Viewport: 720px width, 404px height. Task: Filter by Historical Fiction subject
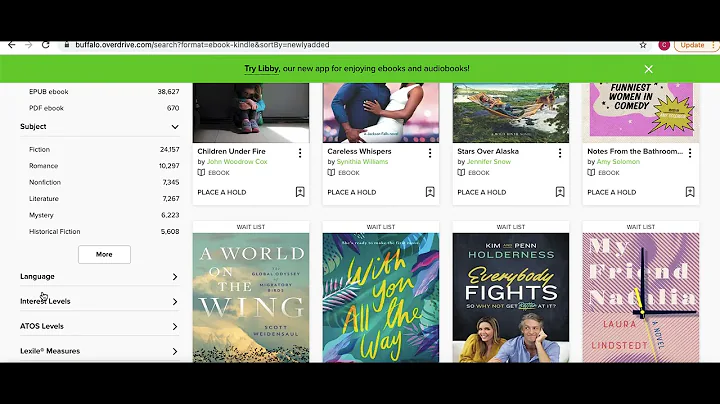click(55, 231)
